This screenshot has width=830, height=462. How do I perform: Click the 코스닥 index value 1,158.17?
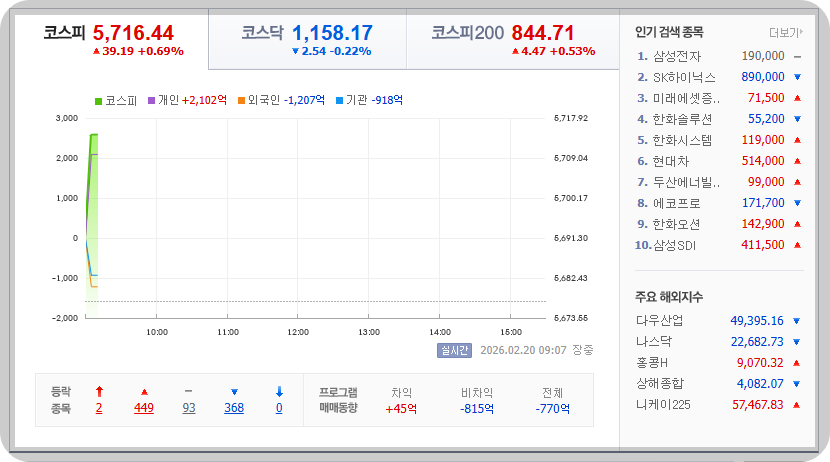point(332,33)
